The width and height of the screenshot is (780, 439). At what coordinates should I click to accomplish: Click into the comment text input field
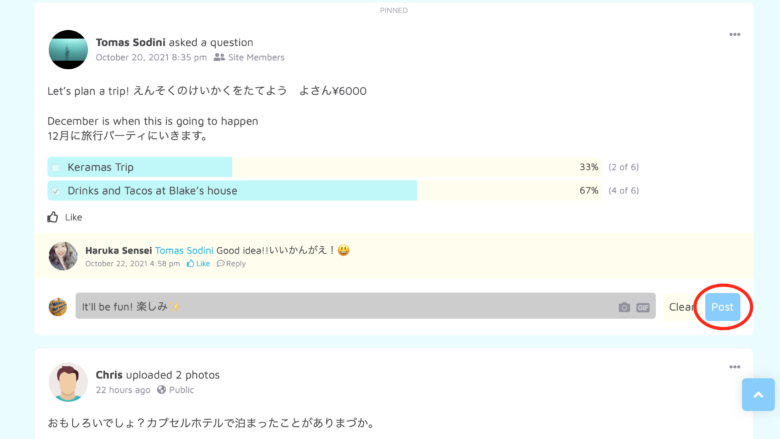coord(340,306)
